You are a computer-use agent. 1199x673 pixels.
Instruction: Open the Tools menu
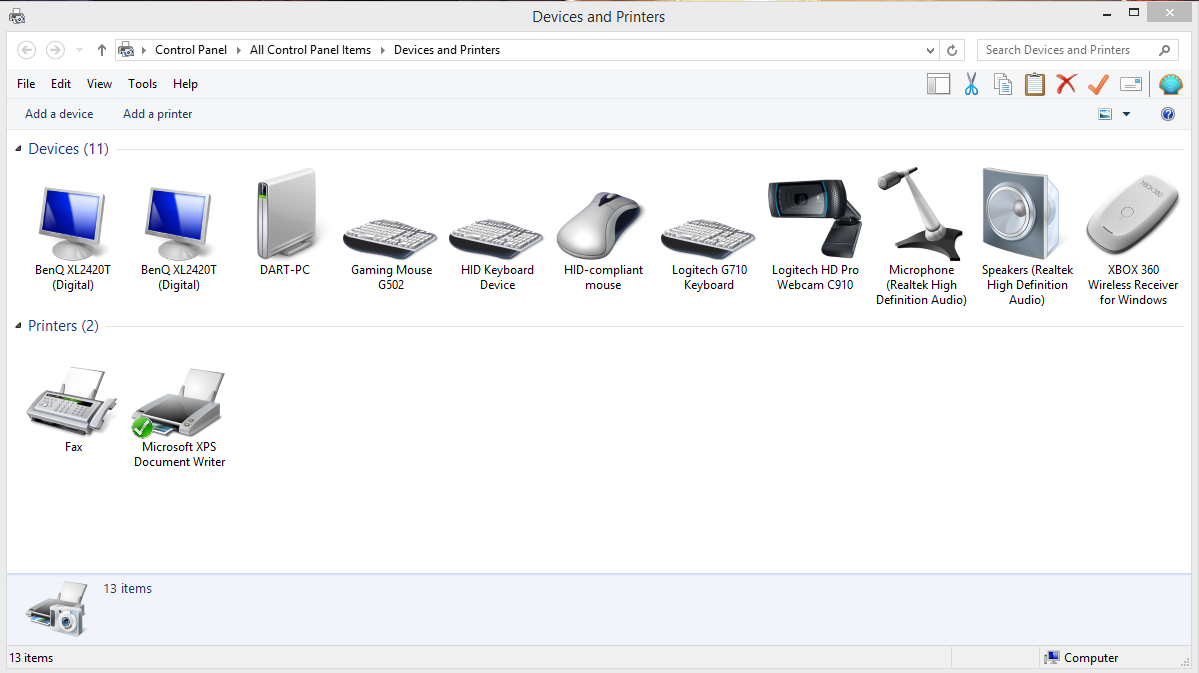coord(142,84)
